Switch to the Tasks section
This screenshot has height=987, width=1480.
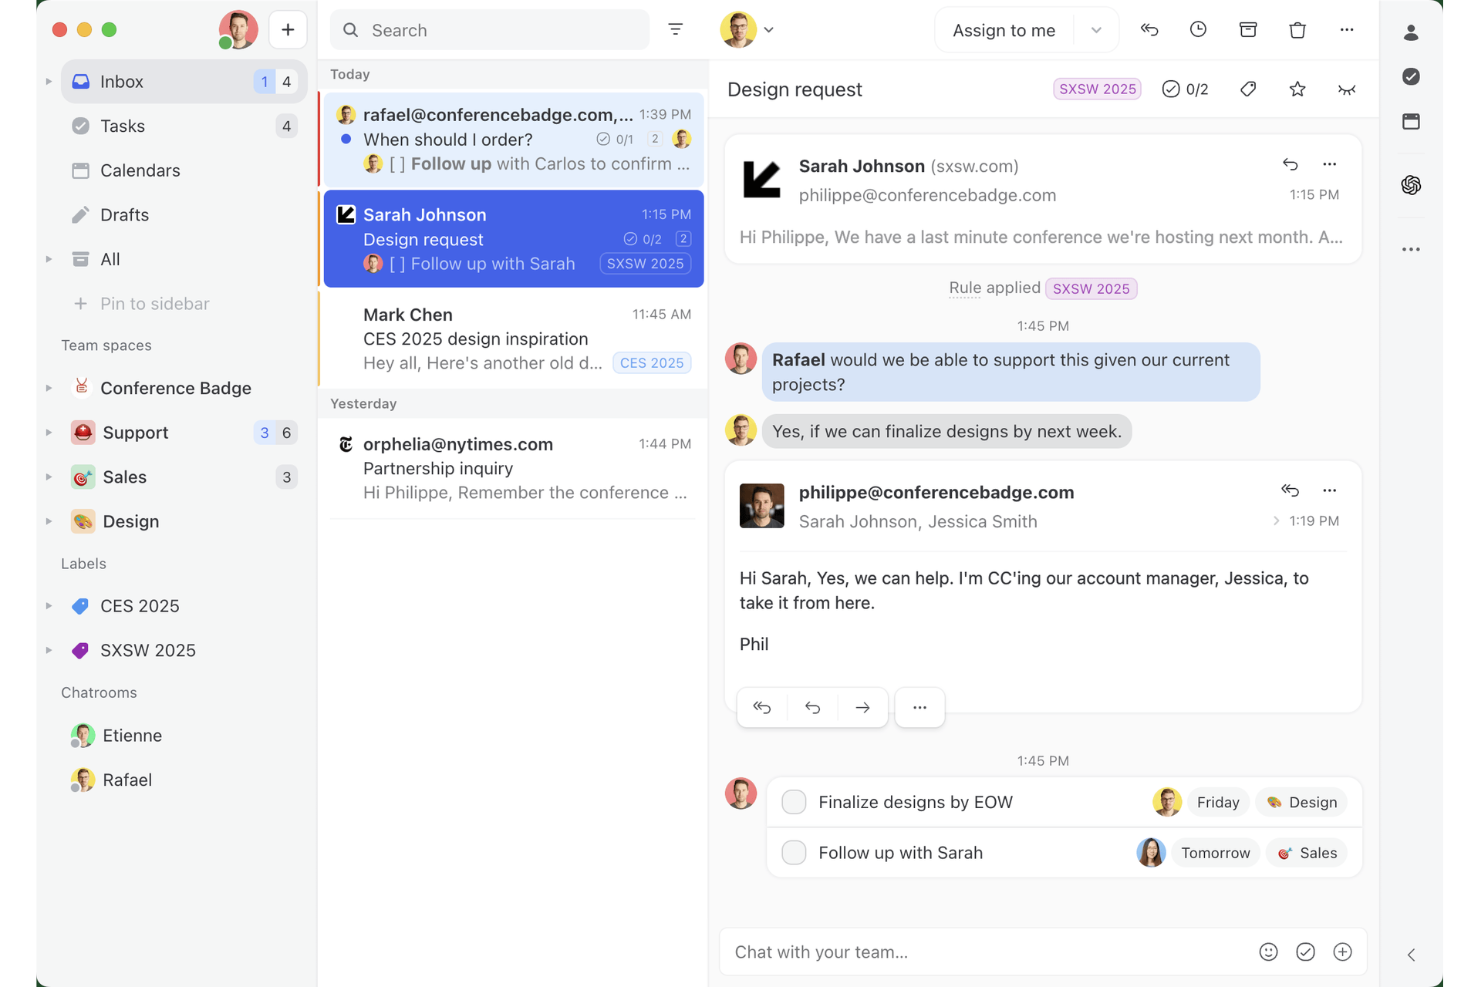[122, 126]
